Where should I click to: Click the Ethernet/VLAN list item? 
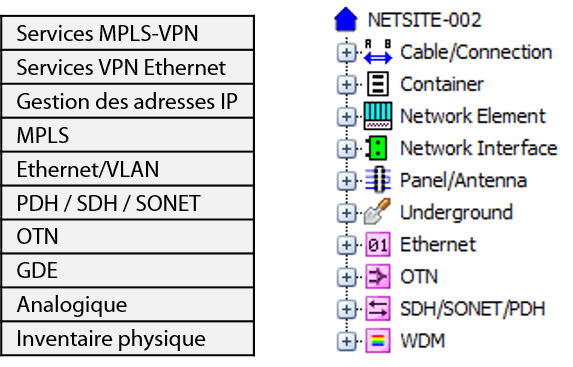128,169
